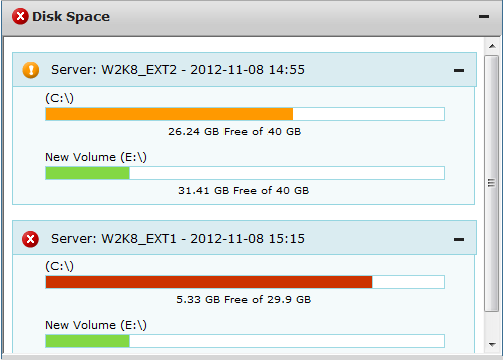Viewport: 503px width, 362px height.
Task: Click the New Volume (E:\) label under W2K8_EXT2
Action: point(96,157)
